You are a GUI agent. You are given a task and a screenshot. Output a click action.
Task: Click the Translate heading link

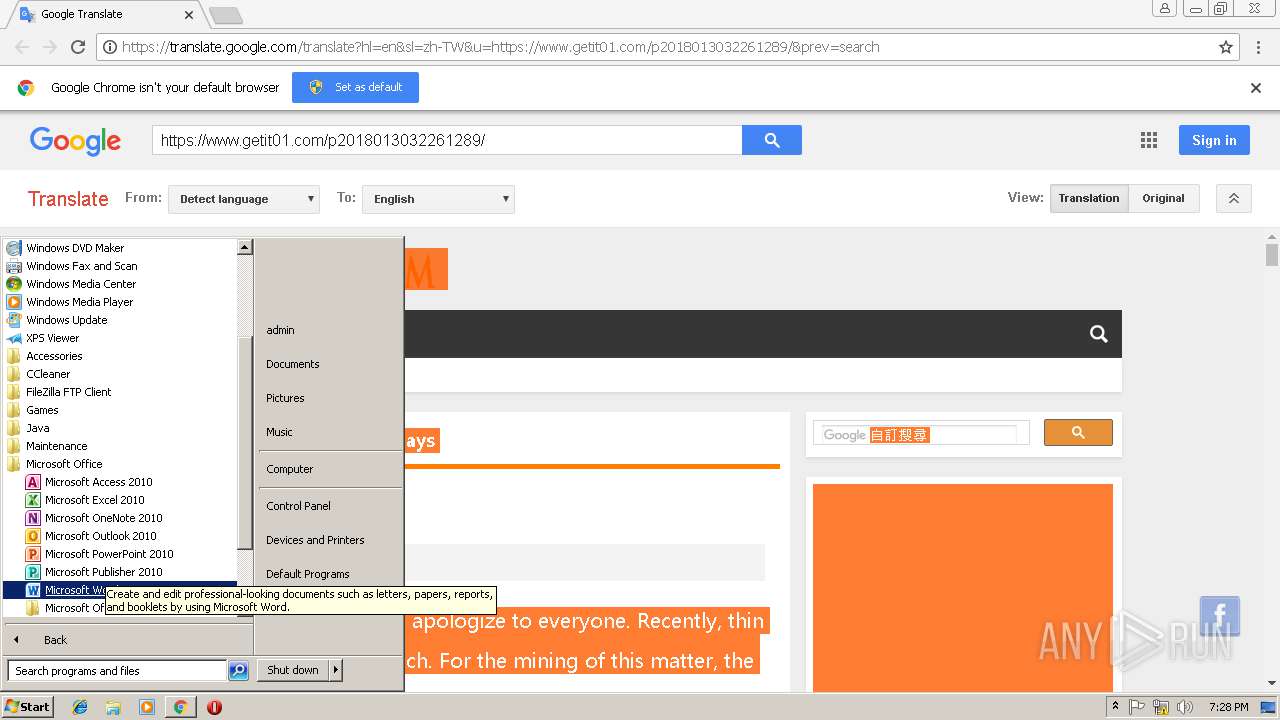pos(68,199)
